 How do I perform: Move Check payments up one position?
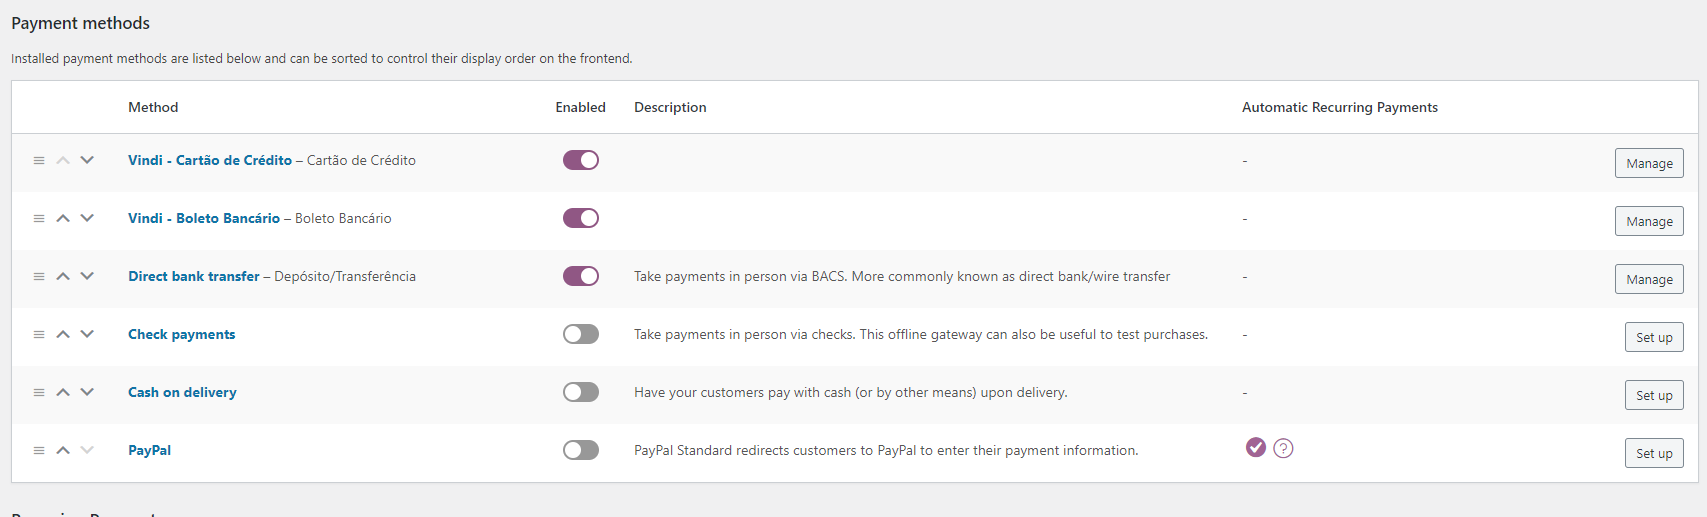click(x=63, y=334)
